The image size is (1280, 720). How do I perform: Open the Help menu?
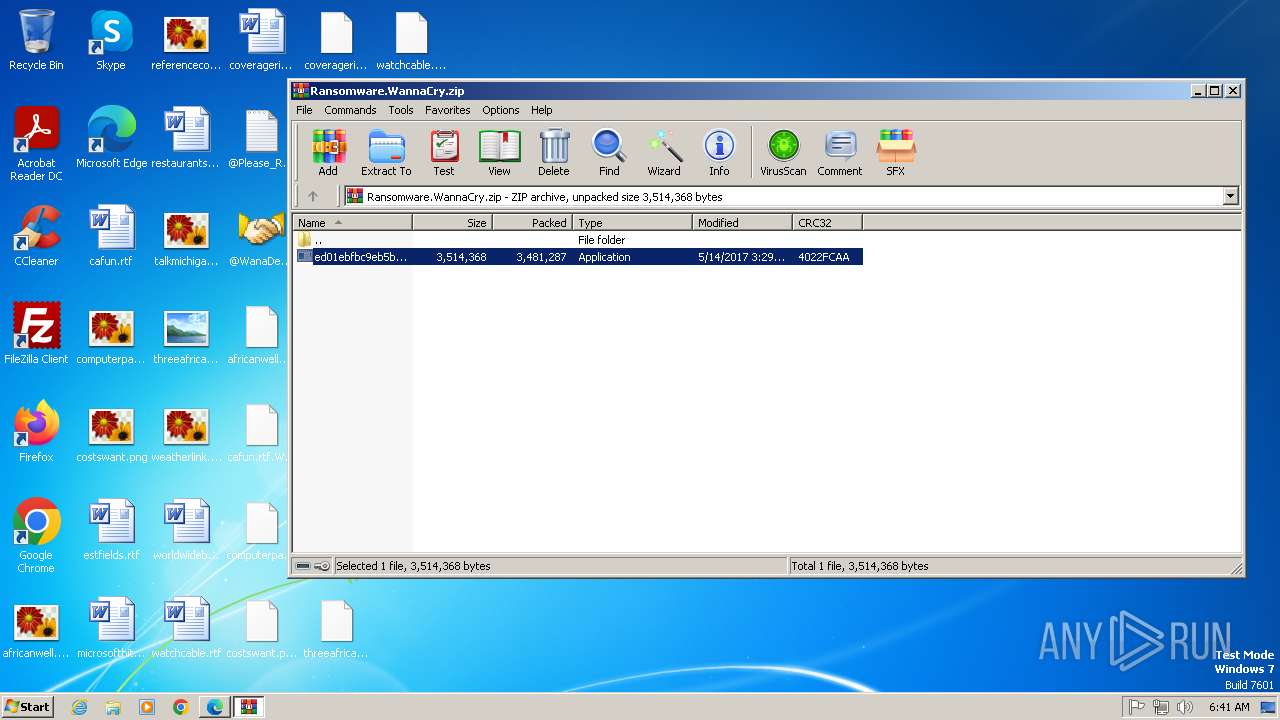click(x=541, y=110)
